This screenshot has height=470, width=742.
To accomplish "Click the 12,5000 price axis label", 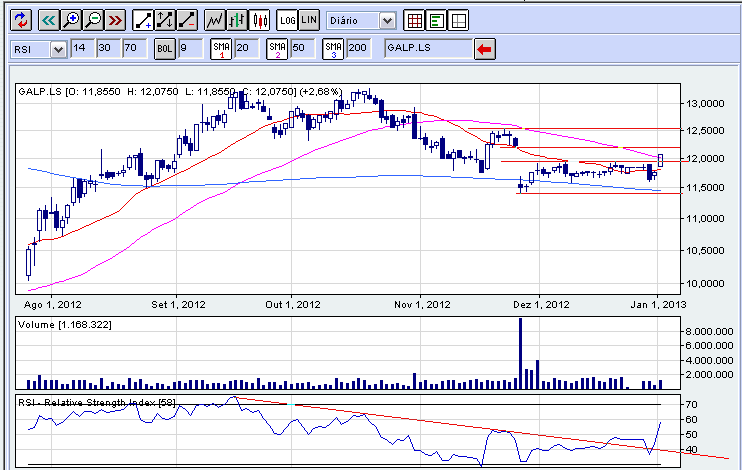I will 705,130.
